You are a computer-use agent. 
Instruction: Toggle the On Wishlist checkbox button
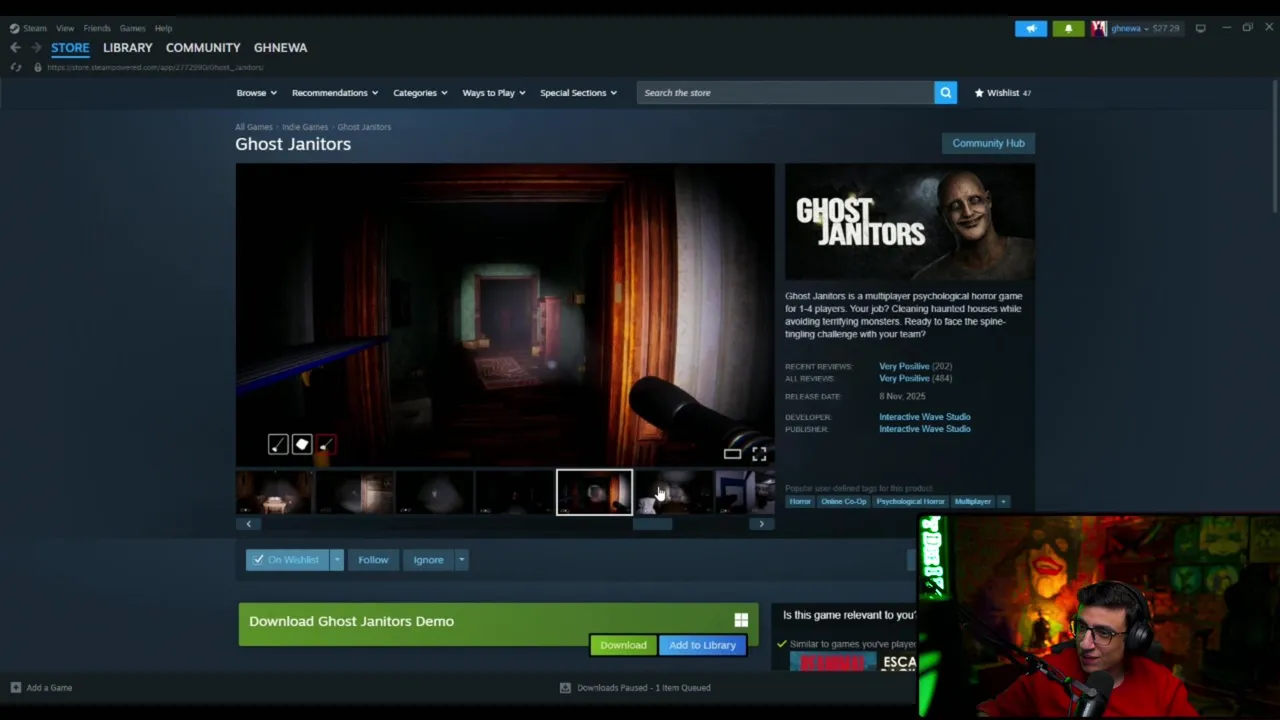point(287,560)
